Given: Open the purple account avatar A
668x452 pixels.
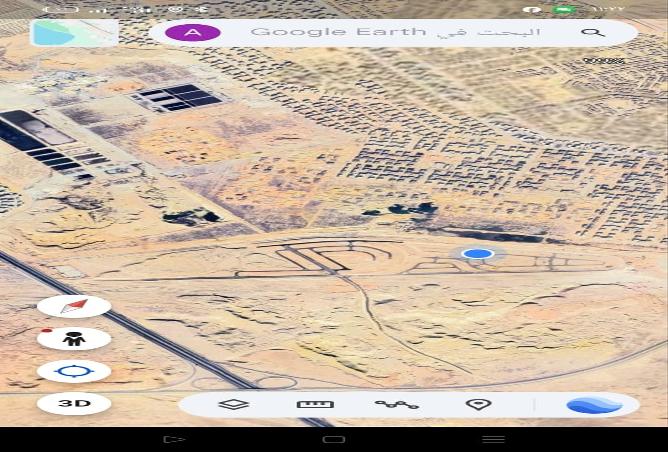Looking at the screenshot, I should (x=192, y=32).
